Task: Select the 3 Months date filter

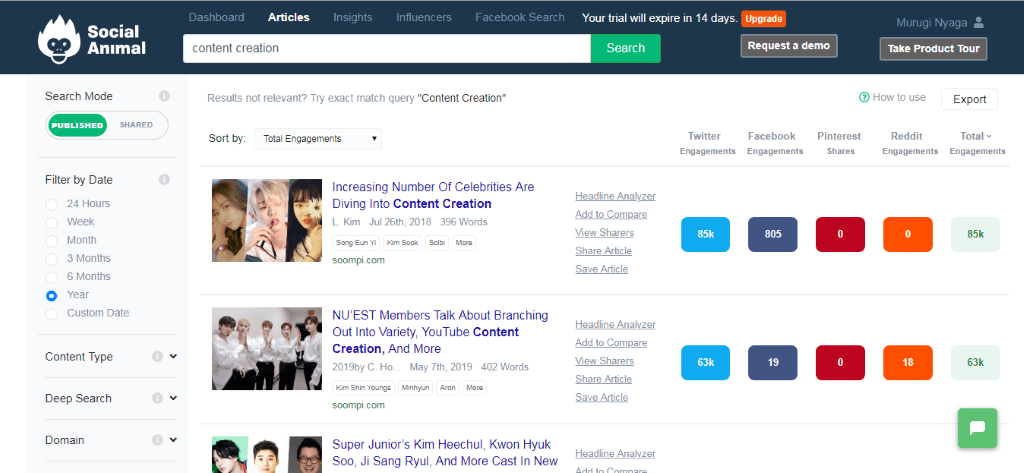Action: [x=52, y=259]
